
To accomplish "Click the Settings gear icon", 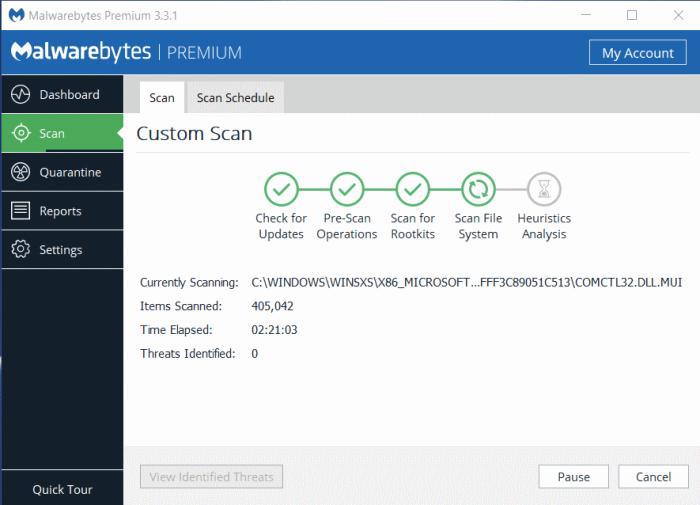I will (x=20, y=250).
